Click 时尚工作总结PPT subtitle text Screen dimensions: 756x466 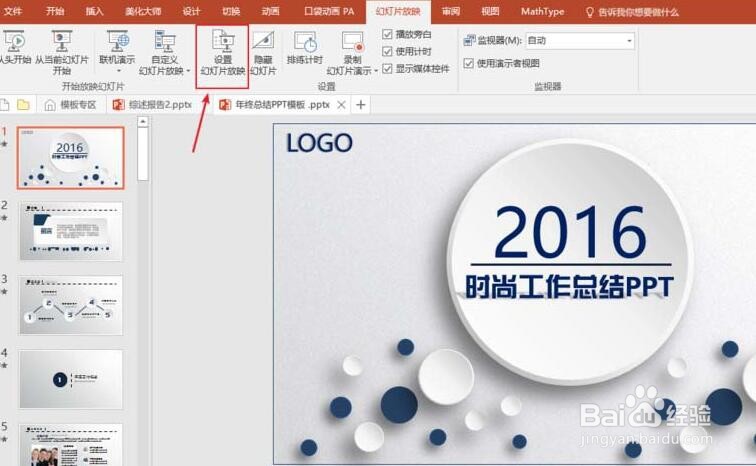coord(569,287)
